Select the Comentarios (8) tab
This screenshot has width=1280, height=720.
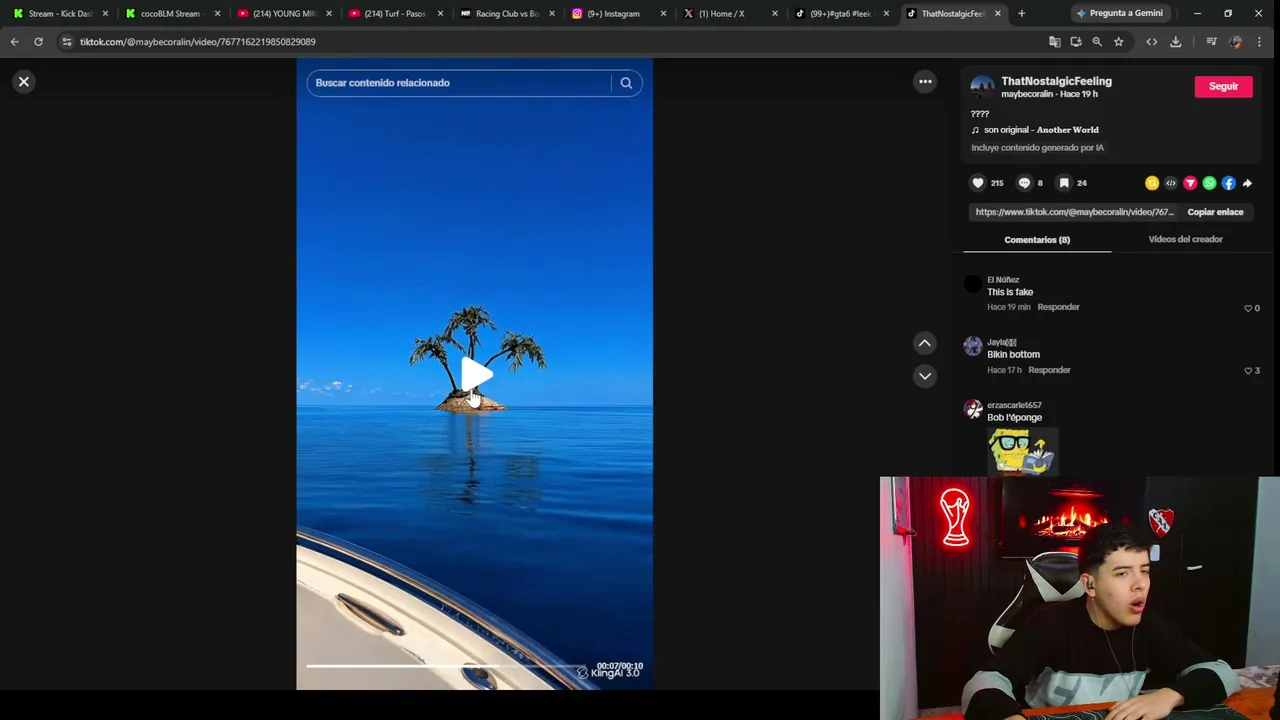(1037, 240)
